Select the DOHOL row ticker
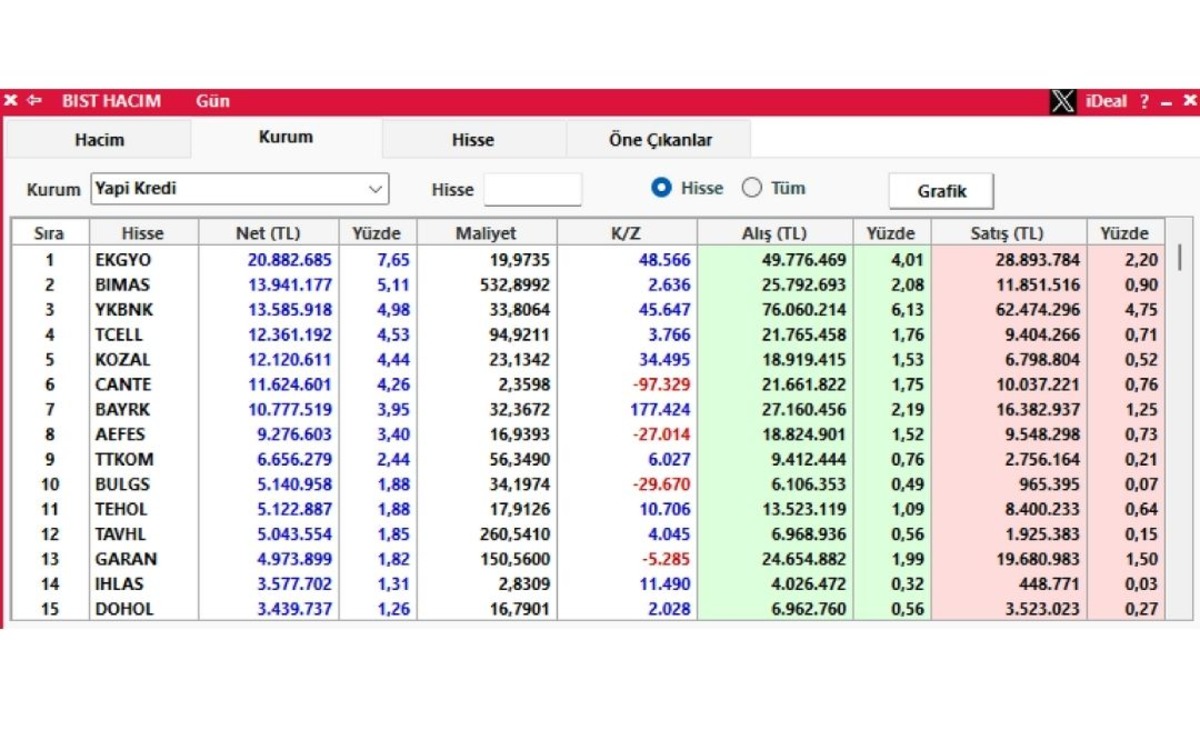The height and width of the screenshot is (750, 1200). pyautogui.click(x=125, y=609)
